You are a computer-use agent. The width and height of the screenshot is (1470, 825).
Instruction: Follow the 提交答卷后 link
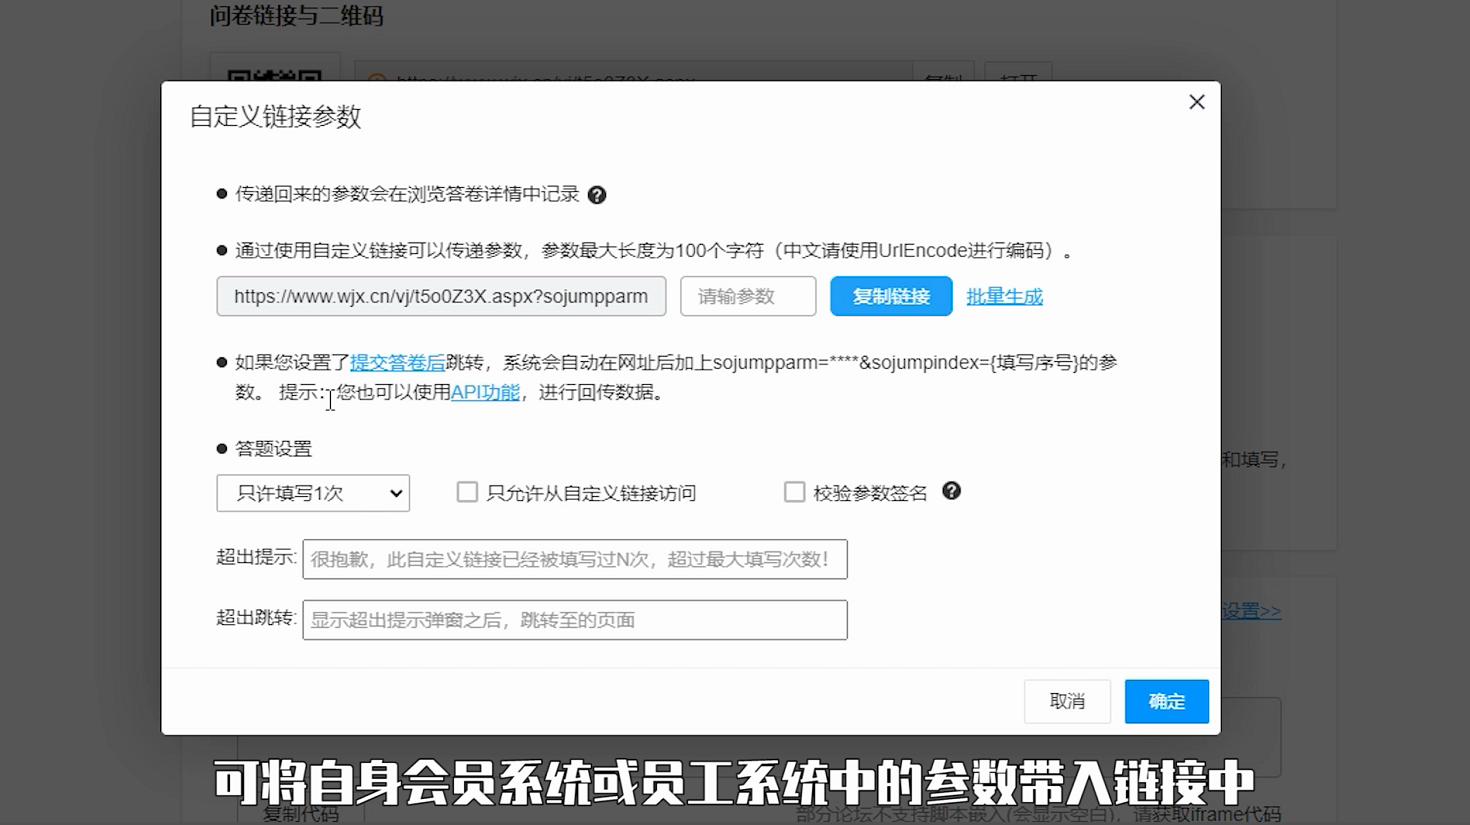397,363
